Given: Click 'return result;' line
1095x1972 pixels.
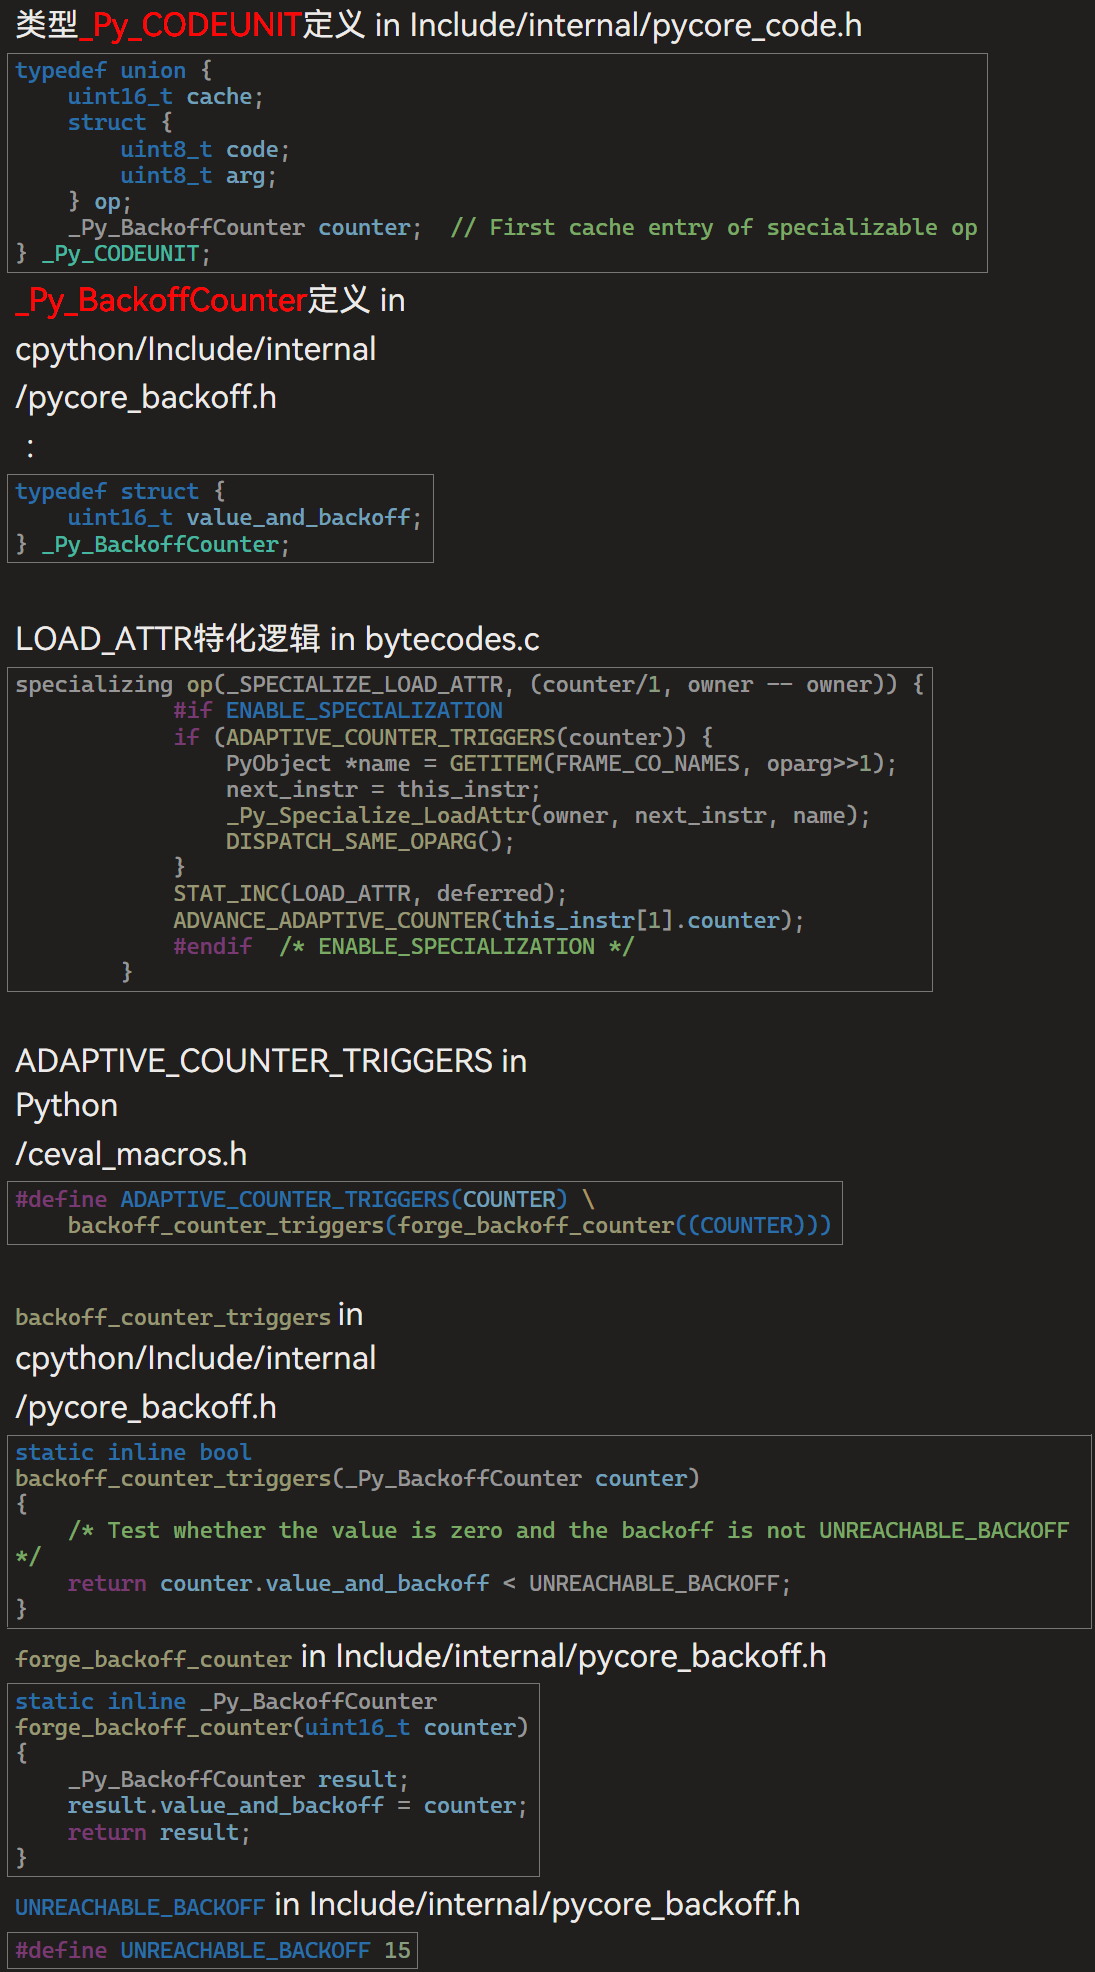Looking at the screenshot, I should (159, 1833).
